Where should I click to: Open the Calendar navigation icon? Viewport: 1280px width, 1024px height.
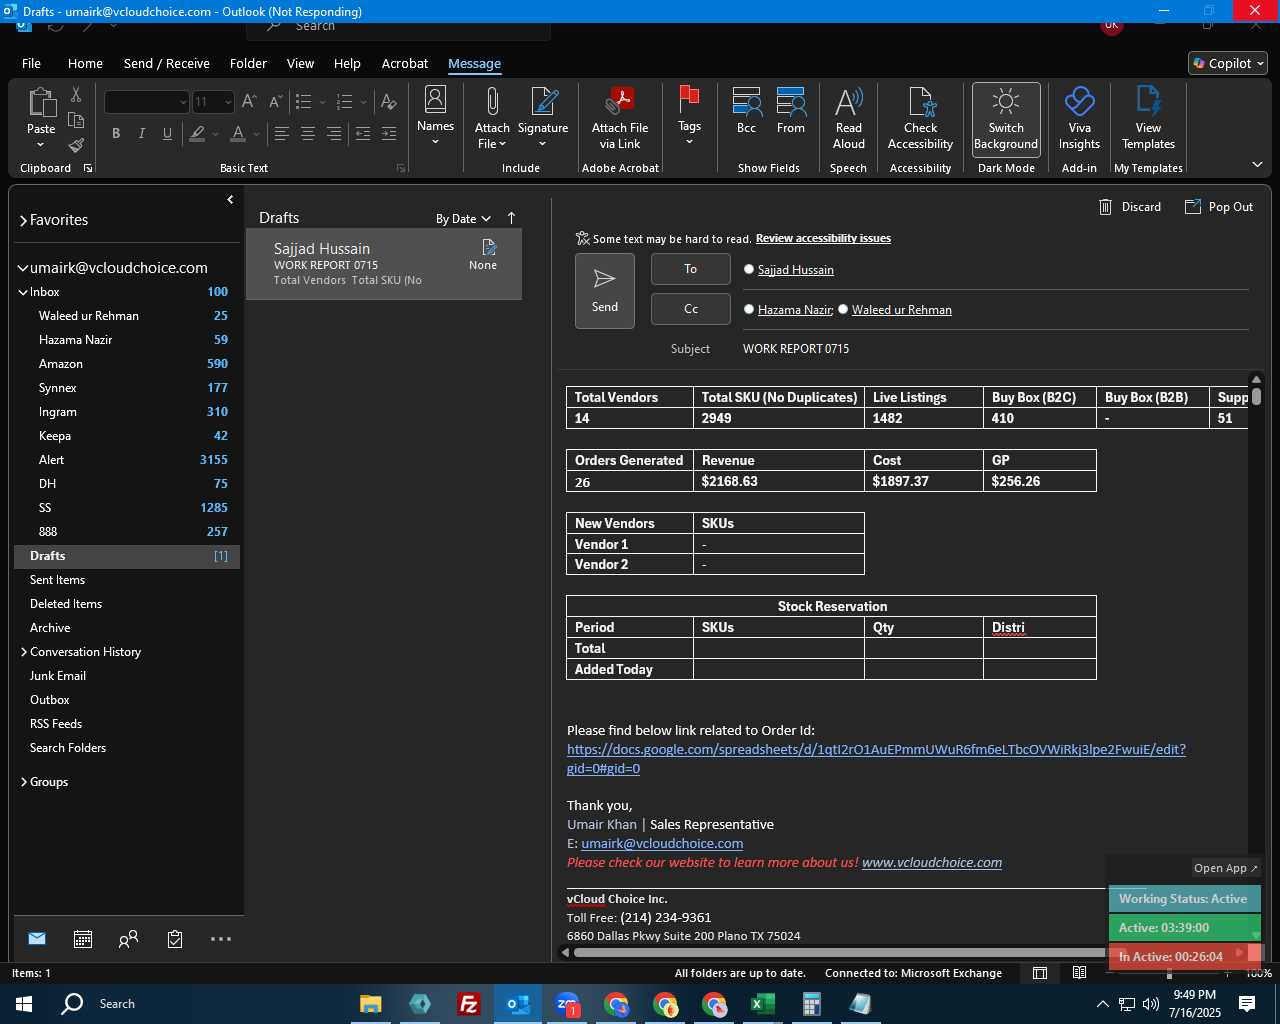coord(83,939)
